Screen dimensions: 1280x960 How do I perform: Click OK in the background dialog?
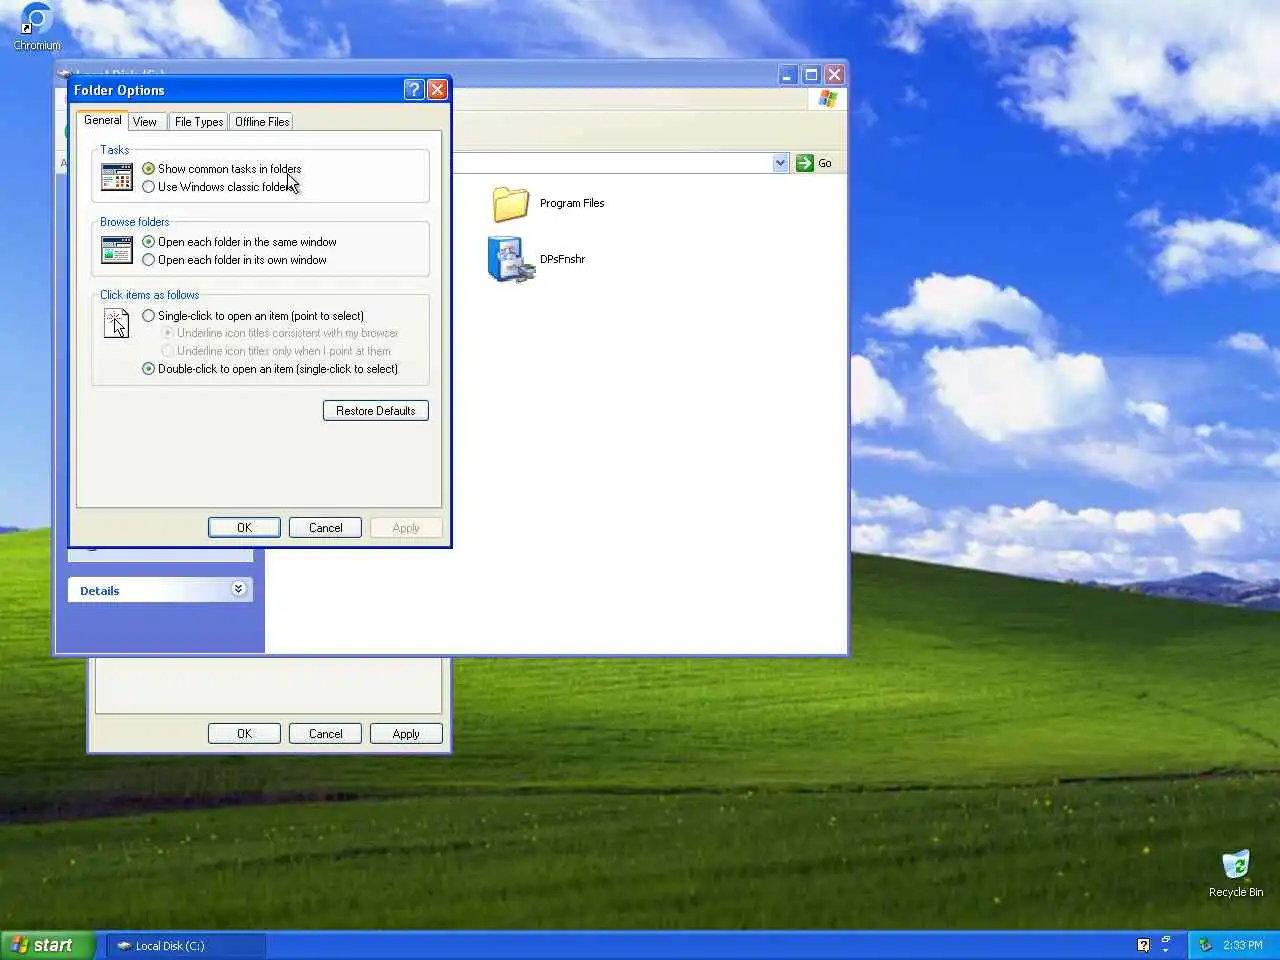click(244, 734)
